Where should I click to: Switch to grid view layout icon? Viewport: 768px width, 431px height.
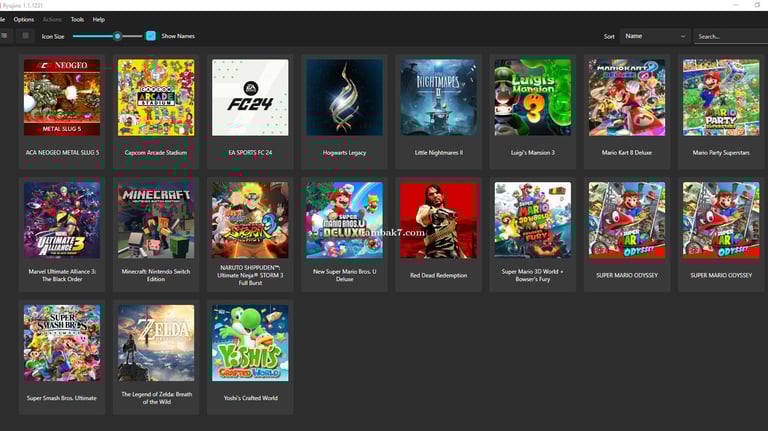[25, 36]
